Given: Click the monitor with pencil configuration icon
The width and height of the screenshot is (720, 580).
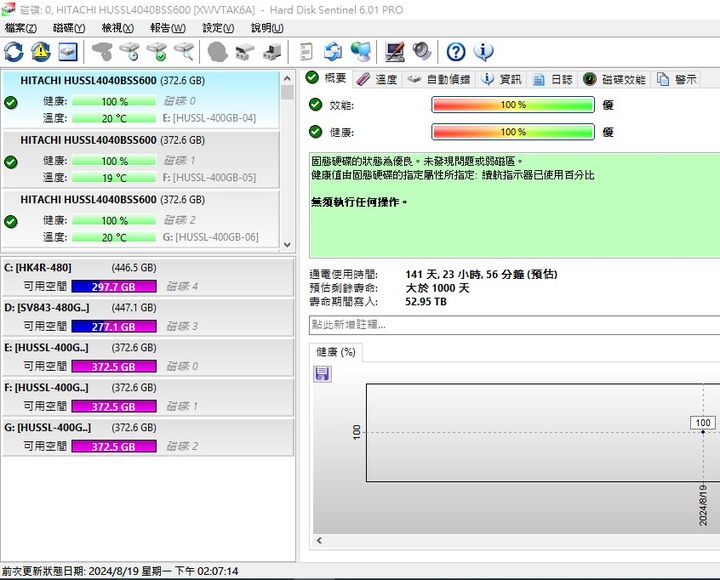Looking at the screenshot, I should point(394,51).
